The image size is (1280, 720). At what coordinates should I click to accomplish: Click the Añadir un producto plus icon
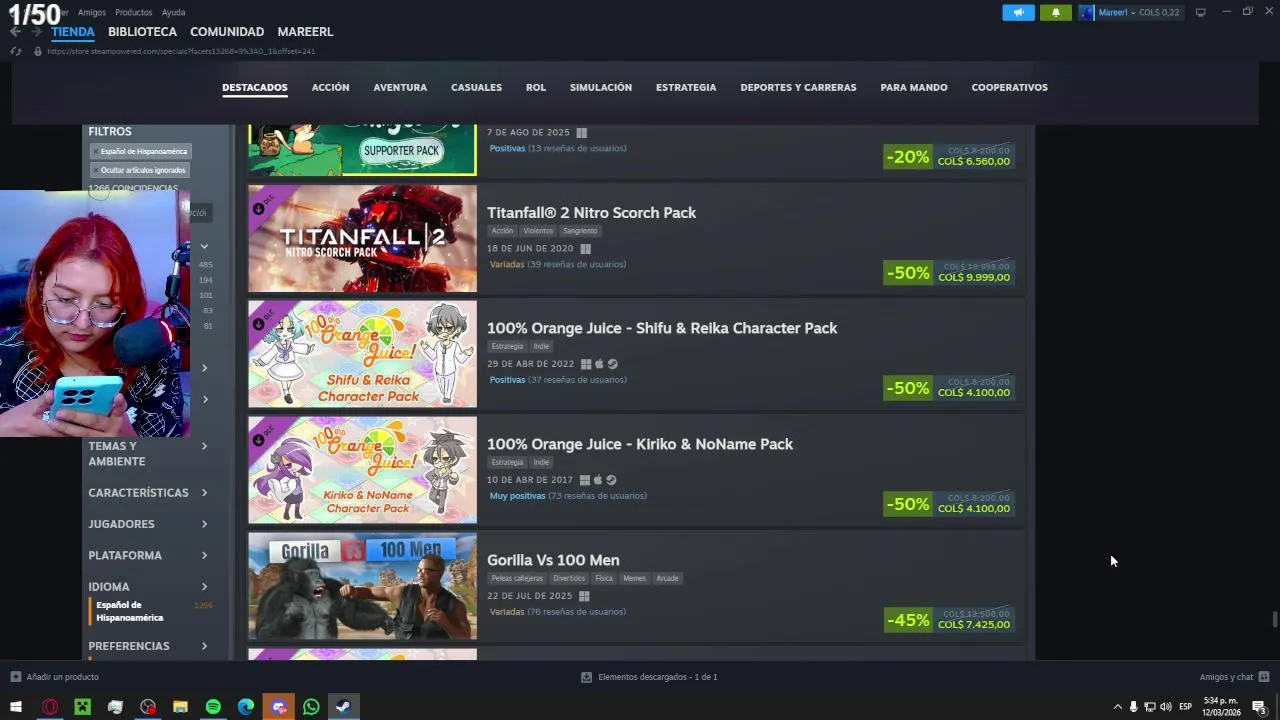point(15,677)
